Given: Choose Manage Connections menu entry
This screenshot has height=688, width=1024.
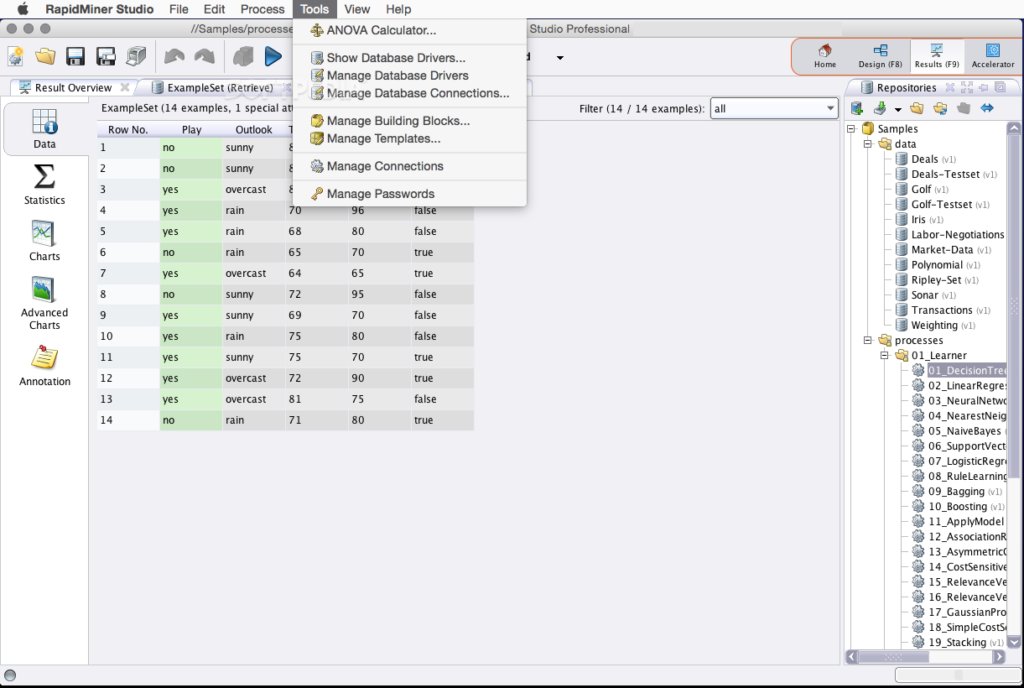Looking at the screenshot, I should click(x=409, y=166).
